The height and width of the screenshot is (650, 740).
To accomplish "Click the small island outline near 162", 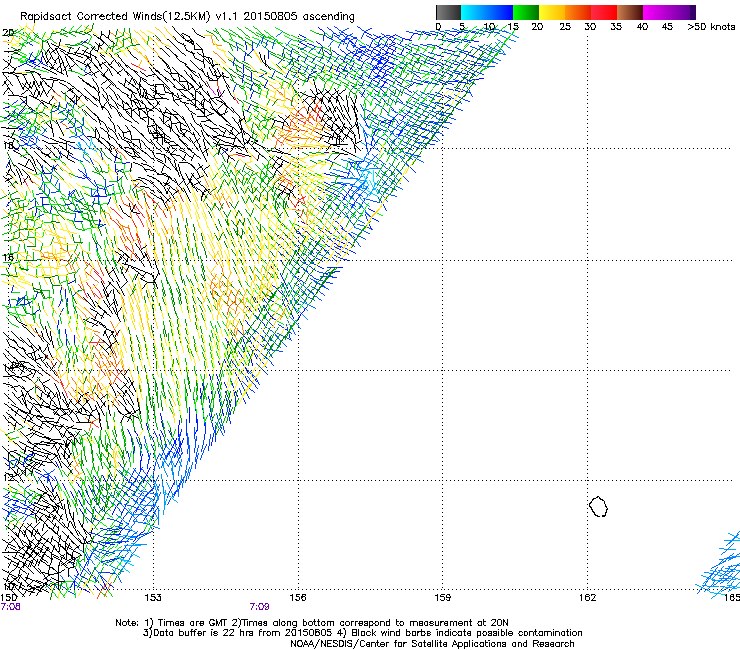I will pyautogui.click(x=598, y=506).
